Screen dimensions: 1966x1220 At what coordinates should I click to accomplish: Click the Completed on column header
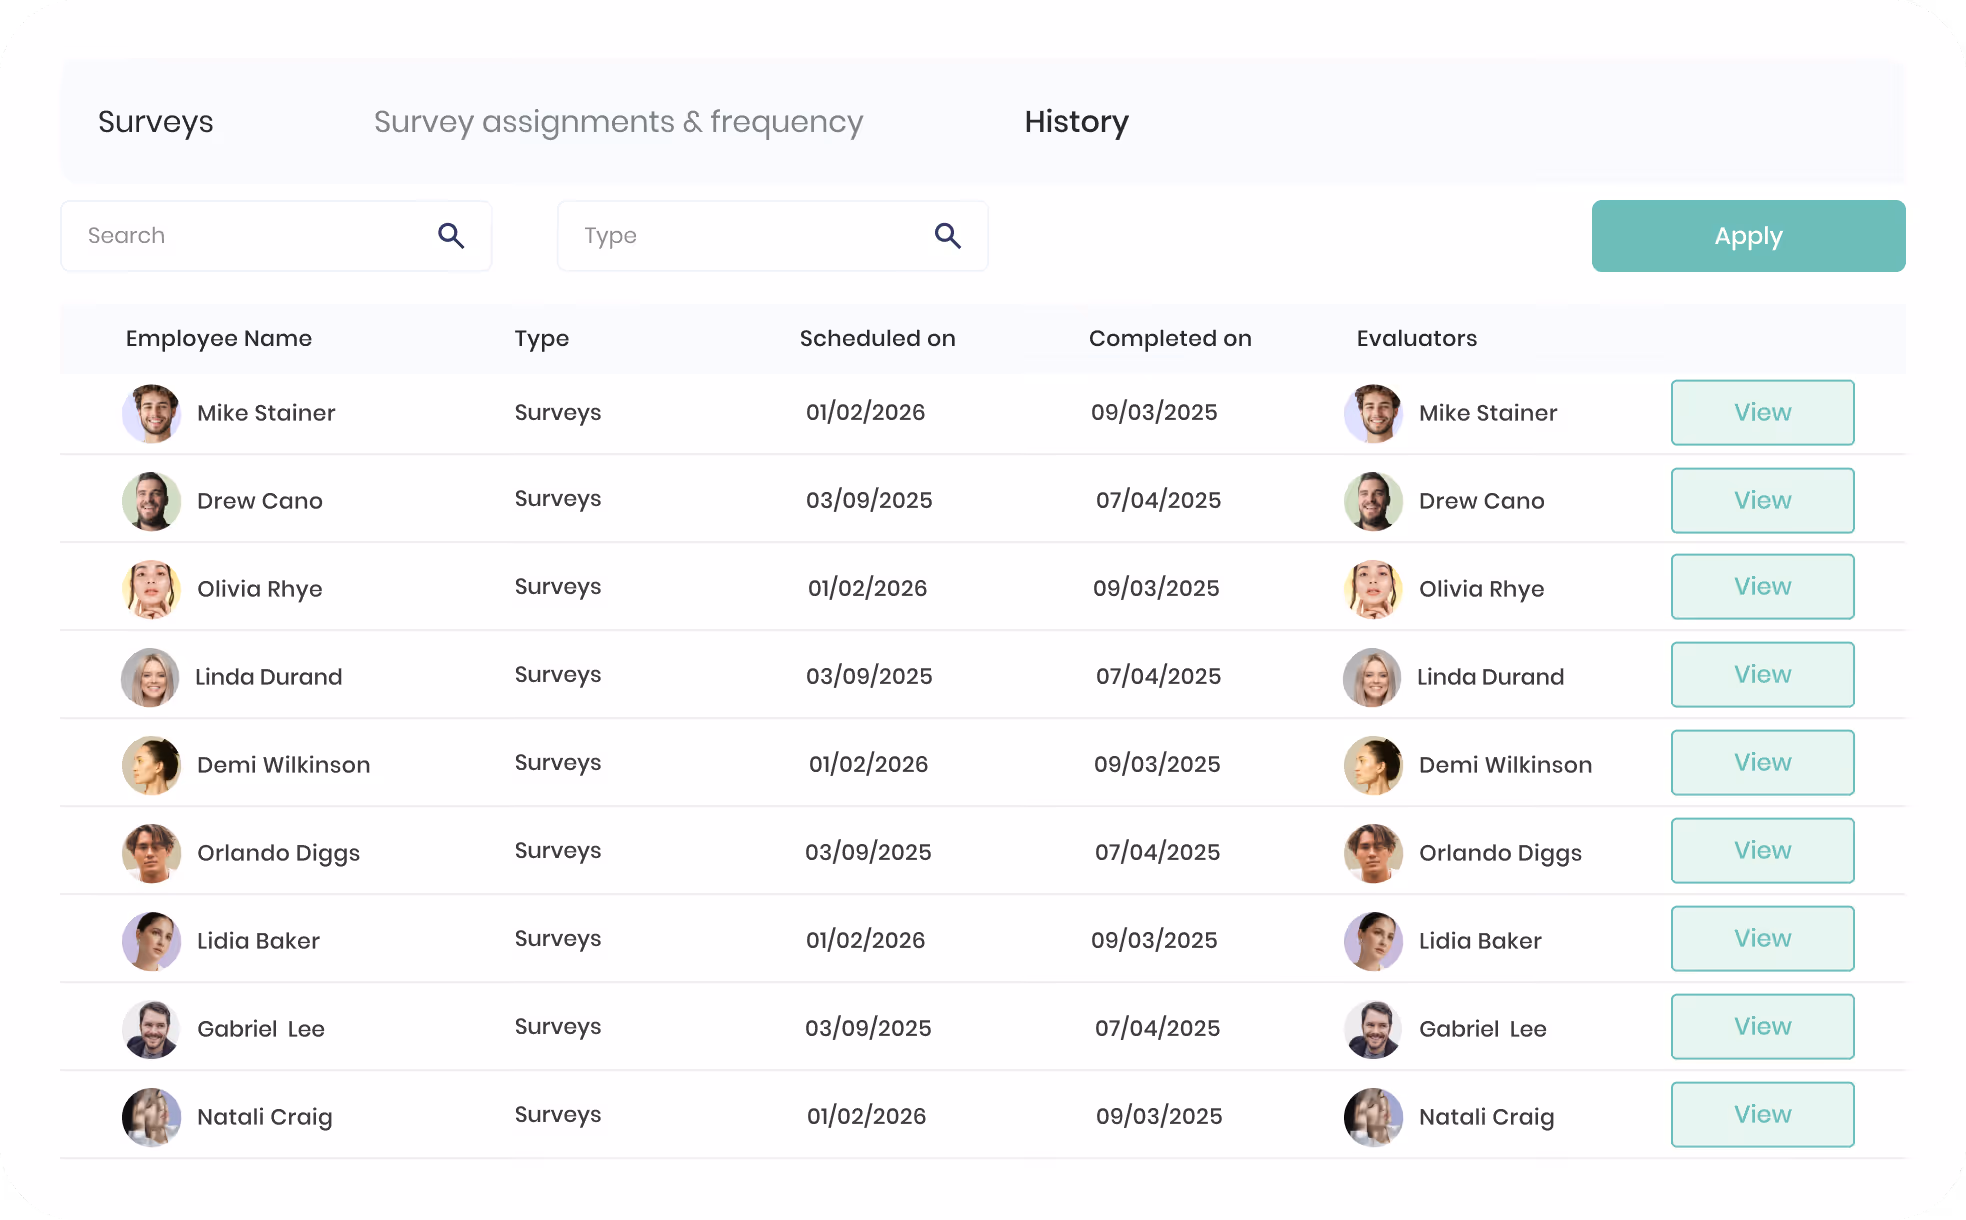pyautogui.click(x=1170, y=339)
